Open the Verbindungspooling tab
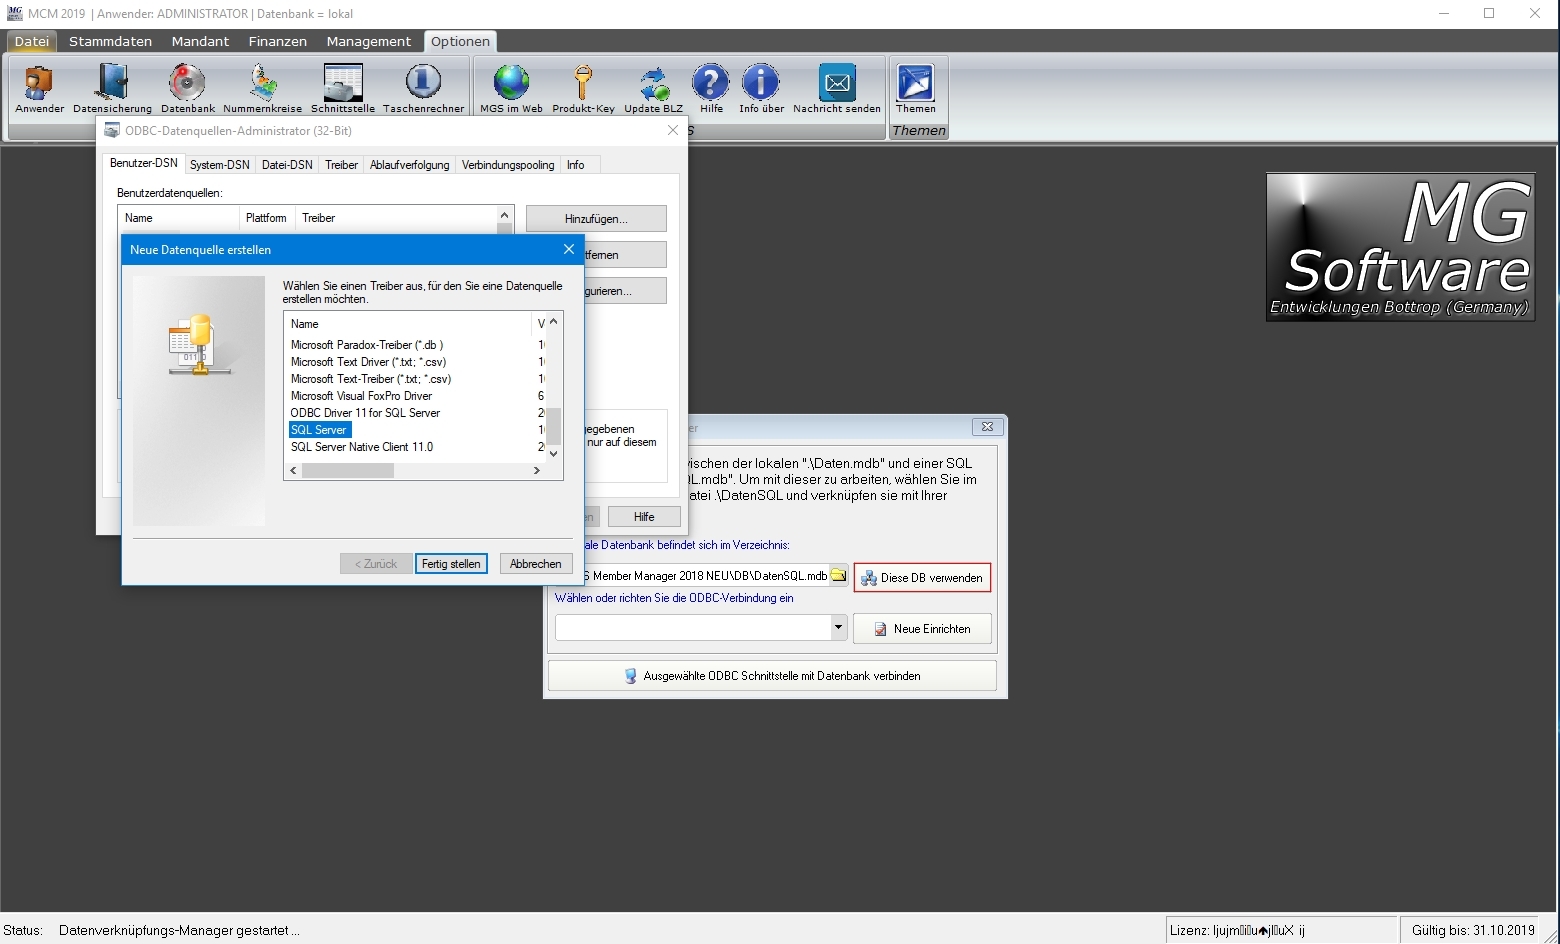The image size is (1560, 944). pos(508,165)
